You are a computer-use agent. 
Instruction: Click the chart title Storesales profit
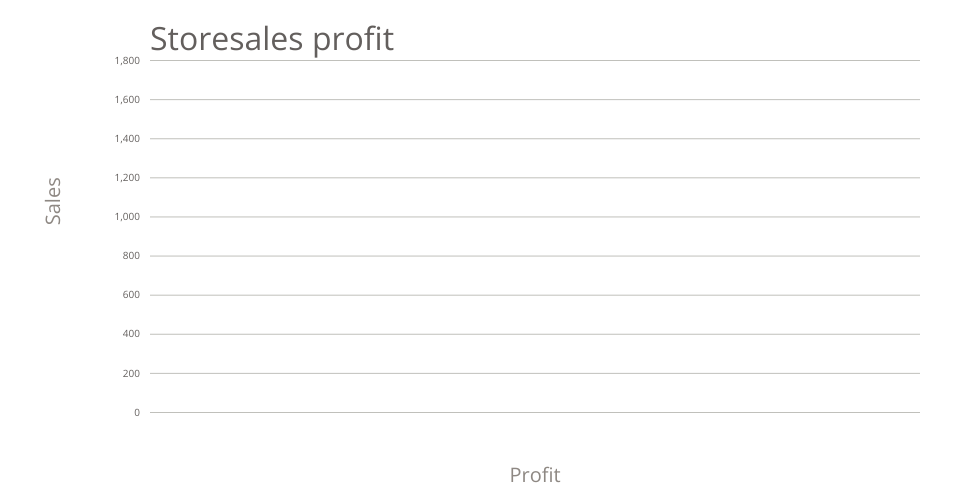pyautogui.click(x=271, y=38)
